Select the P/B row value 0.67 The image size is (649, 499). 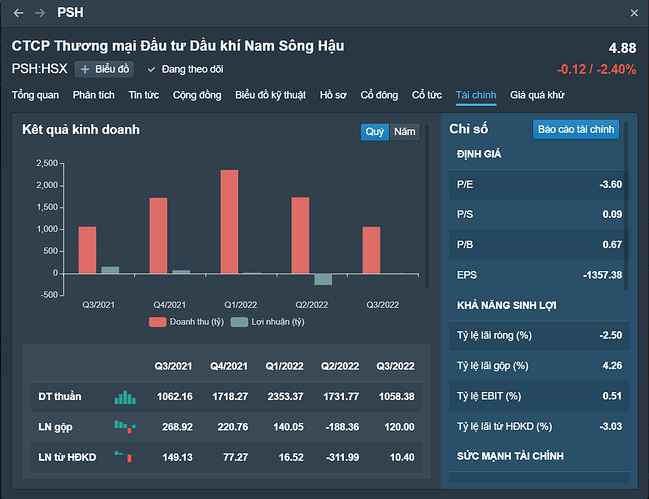point(612,245)
